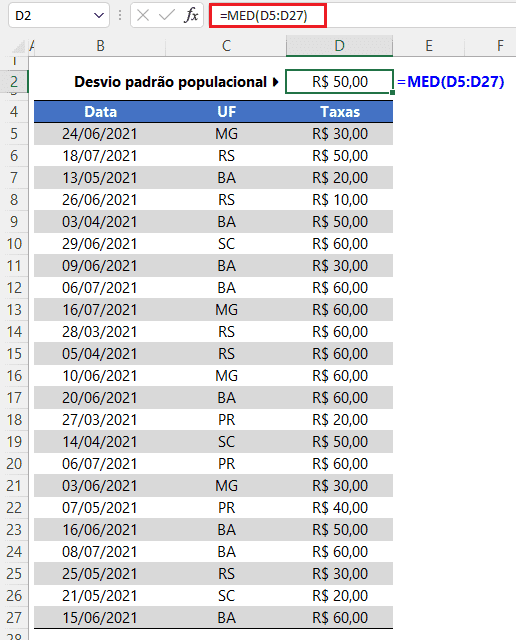Click the 'Taxas' table header
516x640 pixels.
pos(340,112)
